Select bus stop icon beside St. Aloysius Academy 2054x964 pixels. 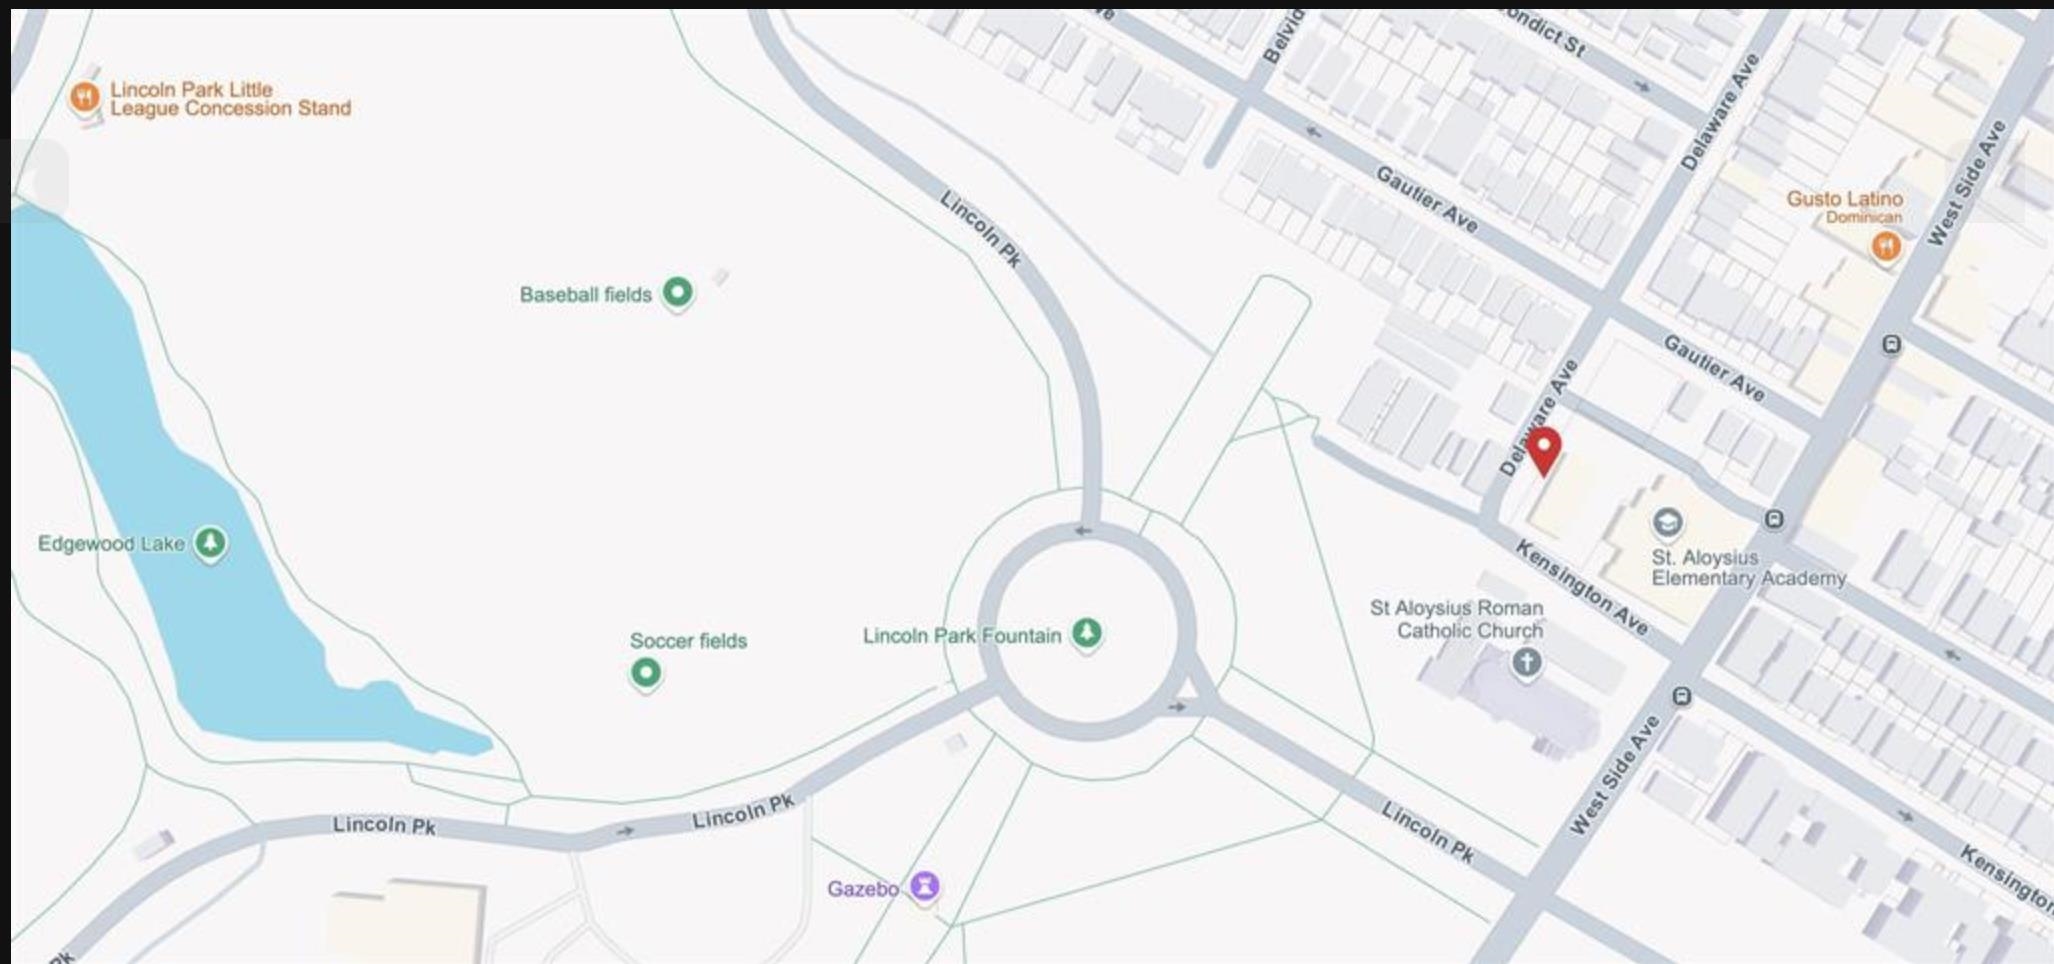(1774, 519)
